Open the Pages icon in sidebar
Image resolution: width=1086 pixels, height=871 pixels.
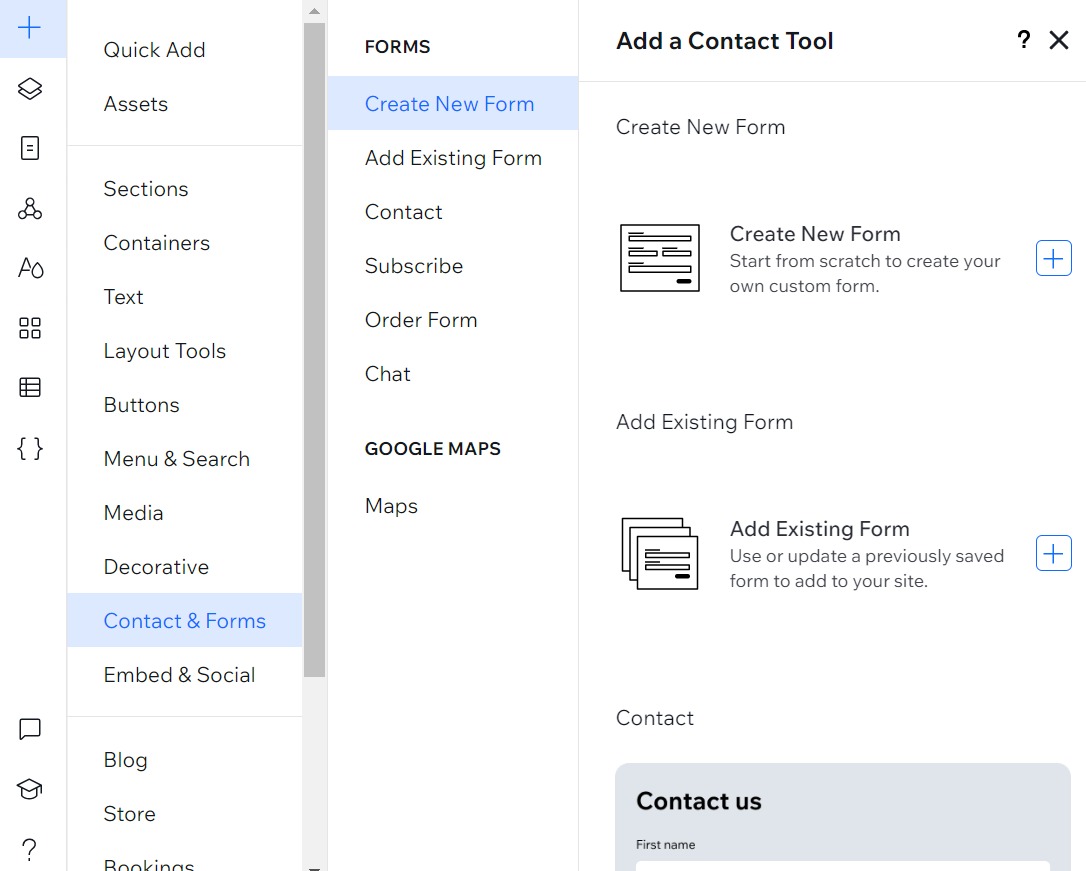click(x=30, y=148)
